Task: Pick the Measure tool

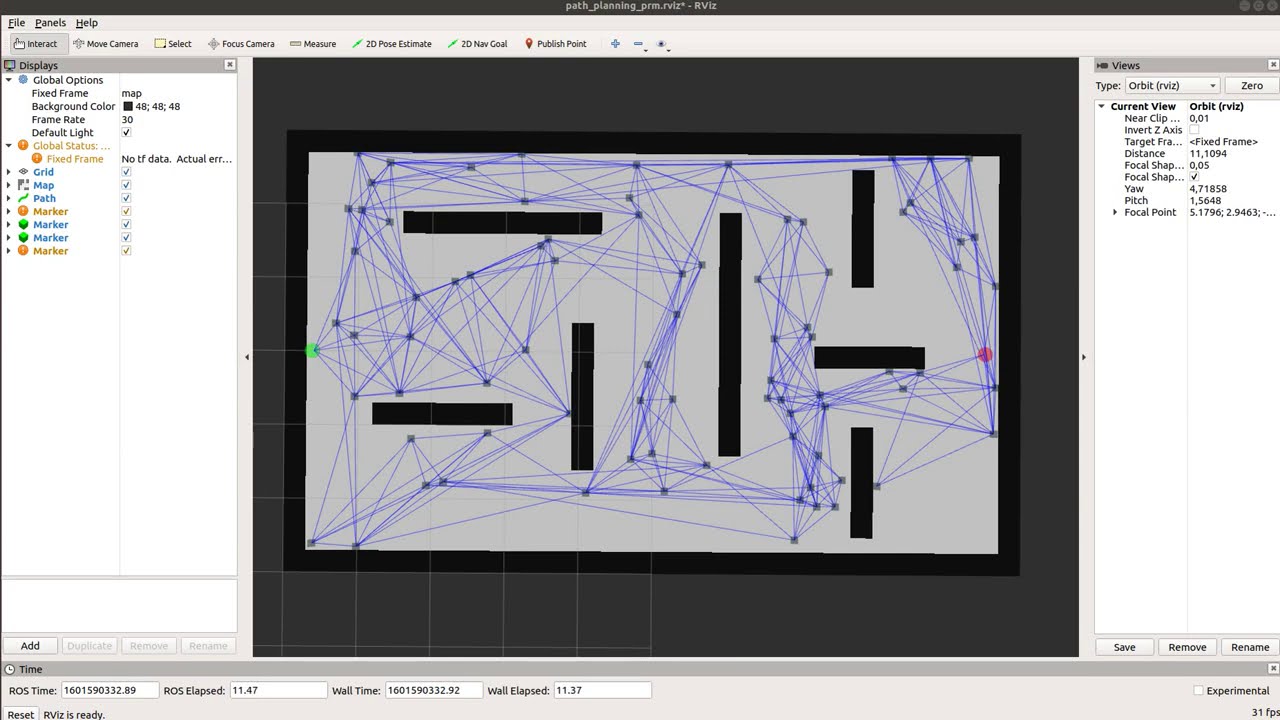Action: tap(313, 44)
